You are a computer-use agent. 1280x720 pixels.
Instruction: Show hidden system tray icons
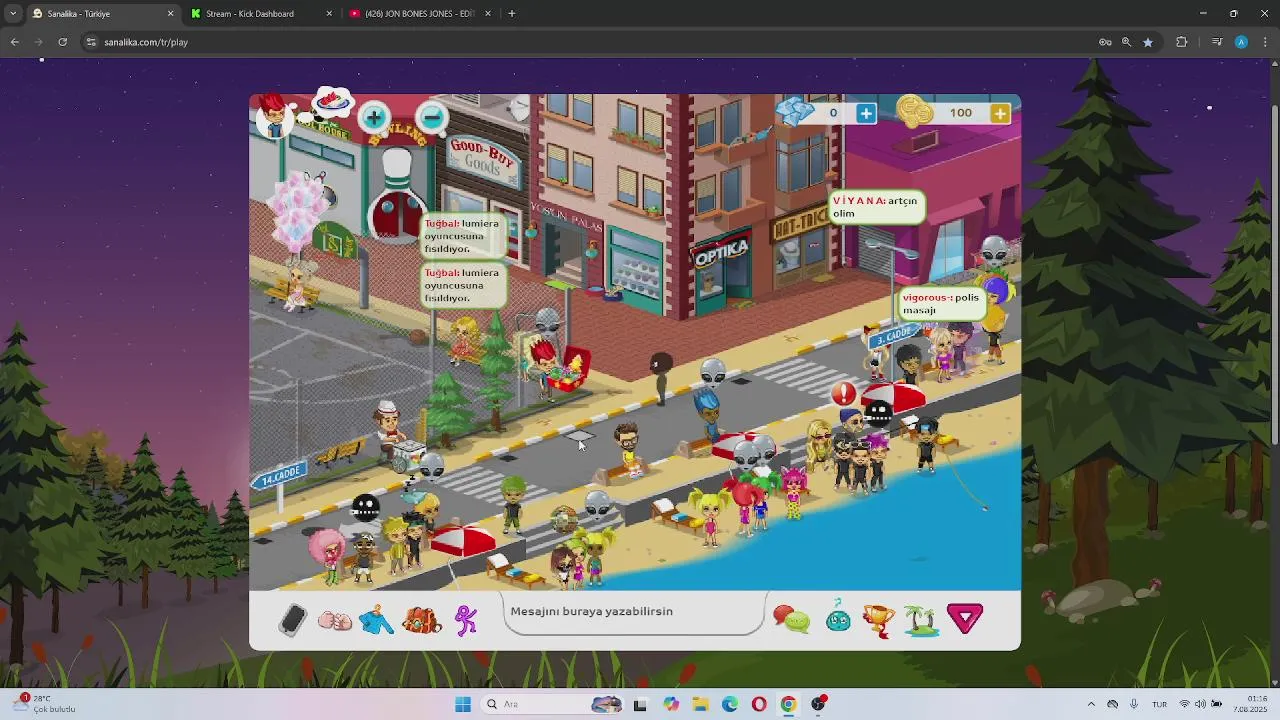pyautogui.click(x=1091, y=704)
